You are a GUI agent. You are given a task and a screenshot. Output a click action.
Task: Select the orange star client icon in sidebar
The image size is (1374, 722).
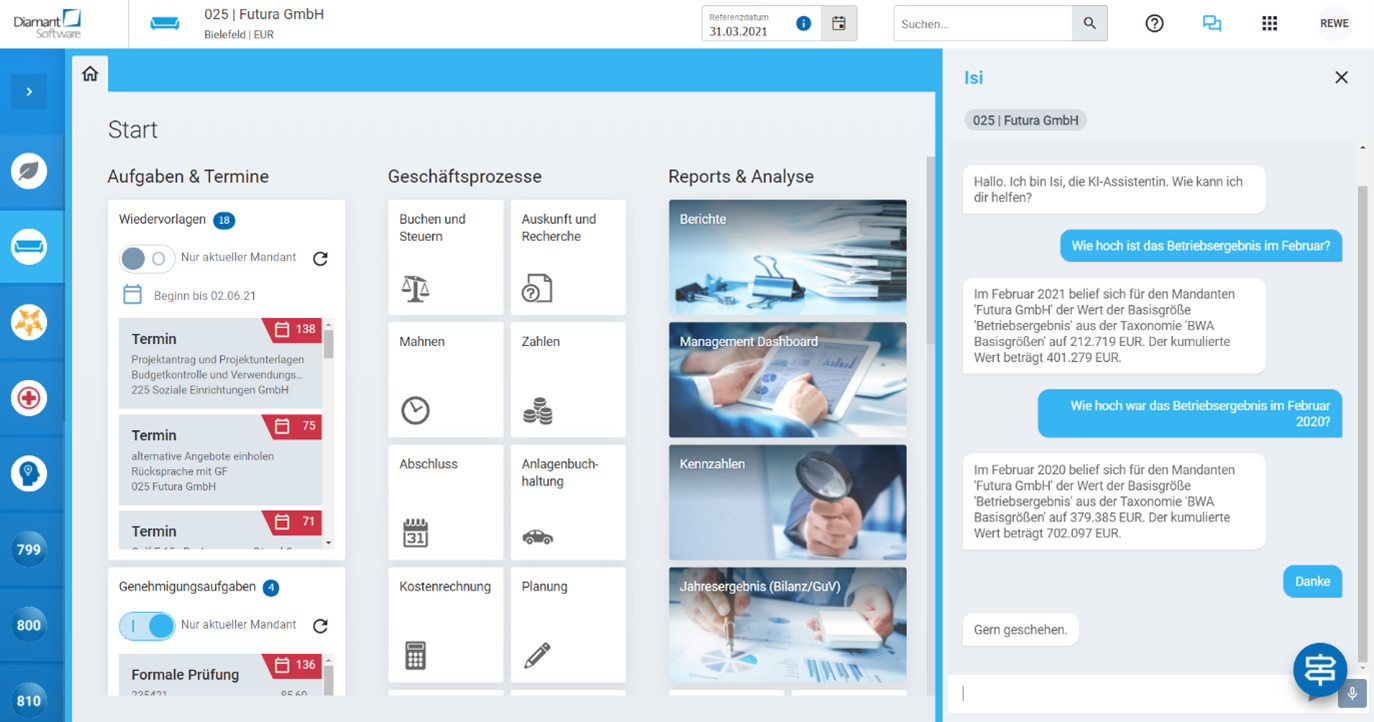pyautogui.click(x=29, y=322)
